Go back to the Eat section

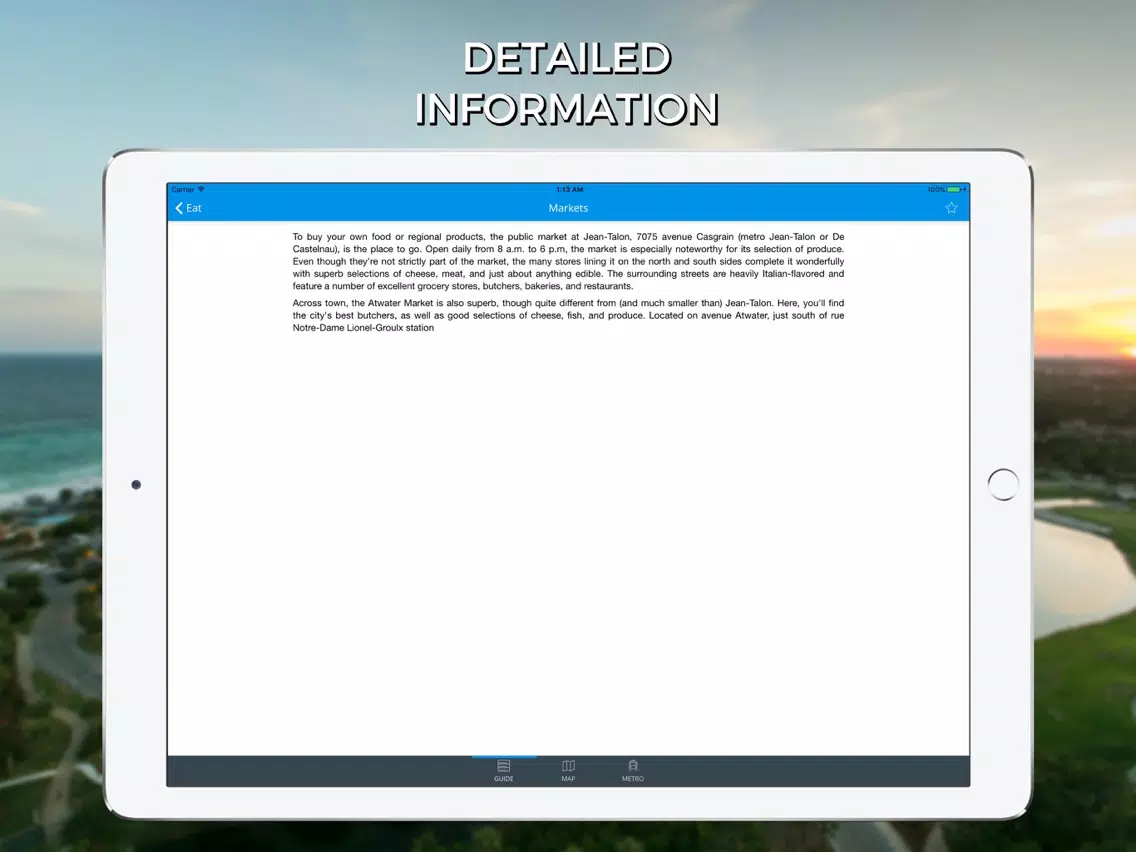click(x=188, y=208)
